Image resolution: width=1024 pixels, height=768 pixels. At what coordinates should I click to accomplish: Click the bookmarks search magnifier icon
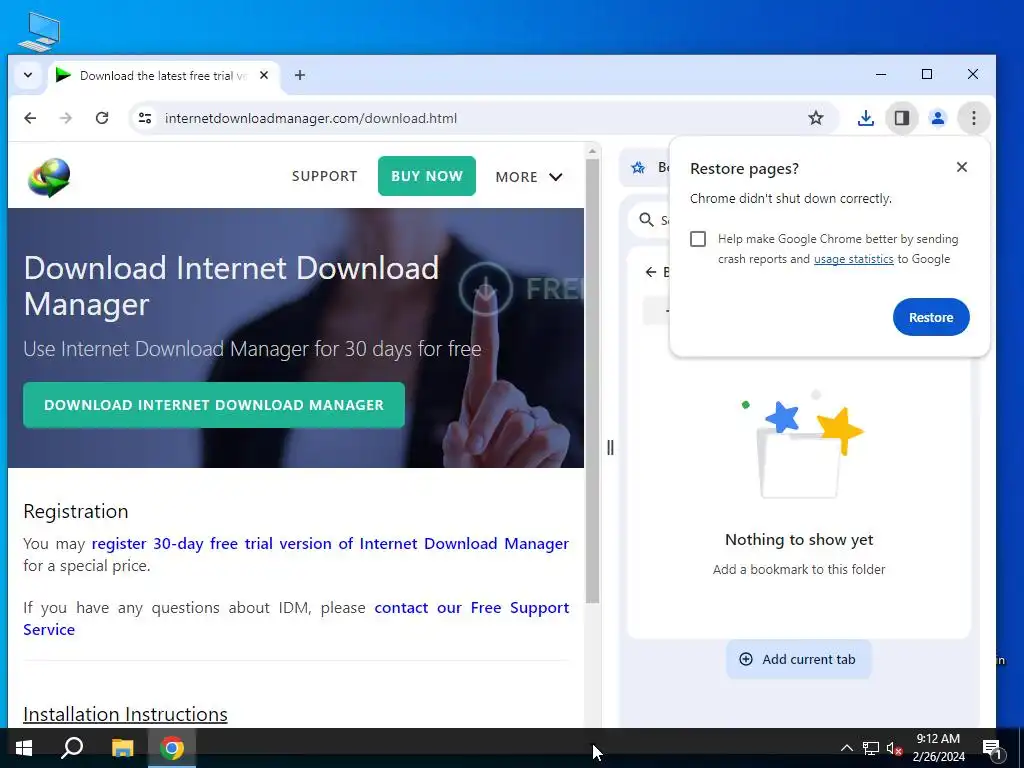point(647,220)
